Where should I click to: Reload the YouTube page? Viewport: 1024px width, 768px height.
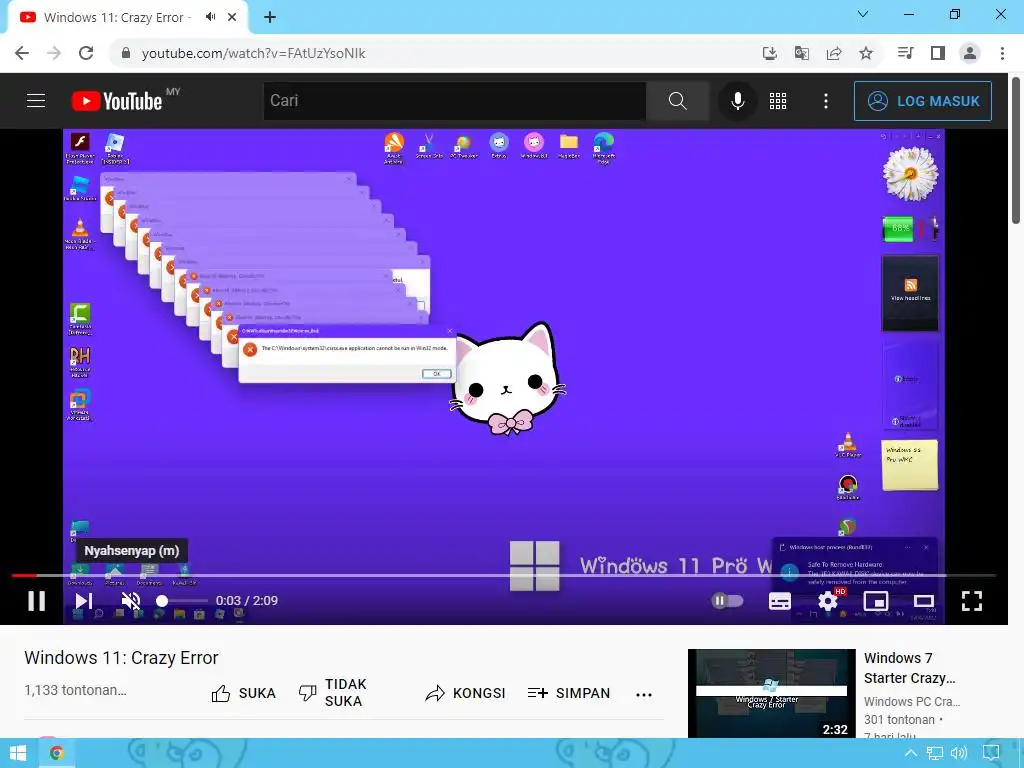coord(86,53)
